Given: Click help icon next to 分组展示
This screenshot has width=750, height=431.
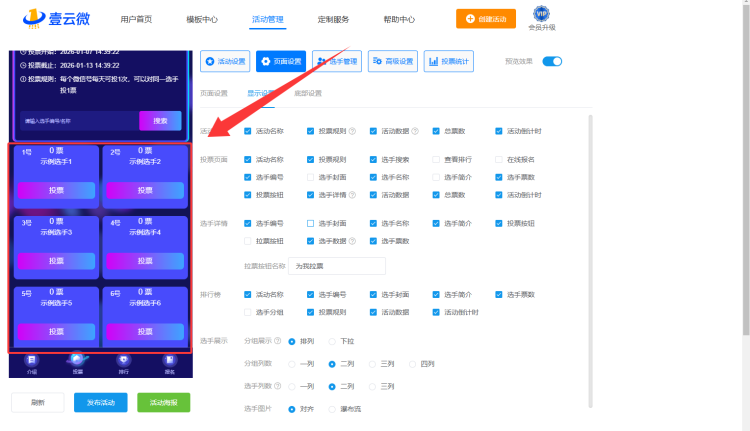Looking at the screenshot, I should [277, 341].
